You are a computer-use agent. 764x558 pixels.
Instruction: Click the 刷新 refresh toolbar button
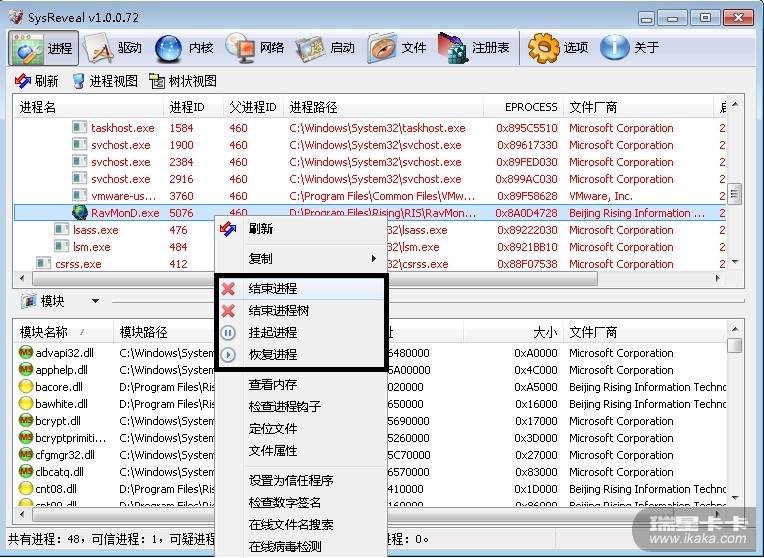point(37,81)
